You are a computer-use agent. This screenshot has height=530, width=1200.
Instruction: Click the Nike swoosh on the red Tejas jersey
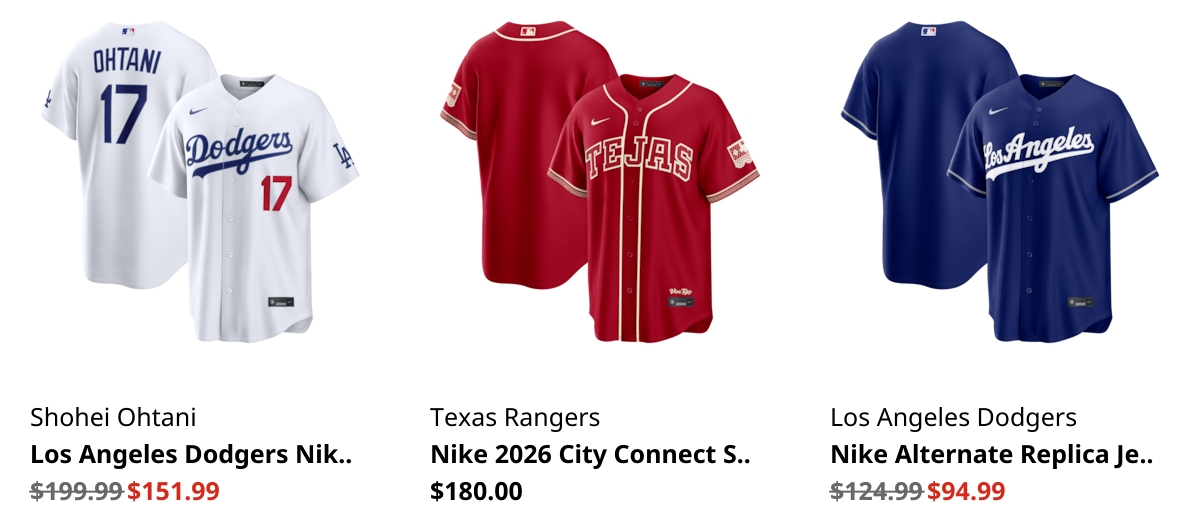point(599,120)
